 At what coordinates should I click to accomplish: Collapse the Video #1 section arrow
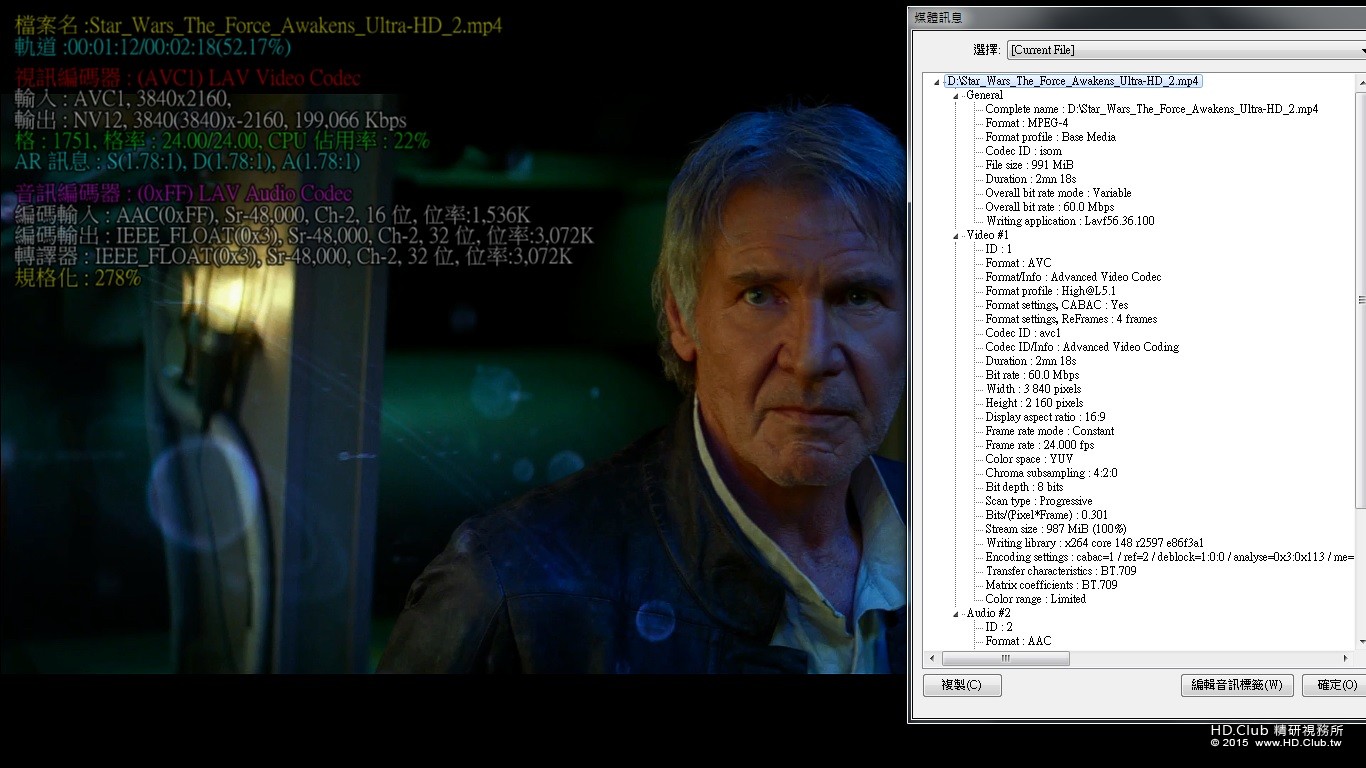(957, 236)
